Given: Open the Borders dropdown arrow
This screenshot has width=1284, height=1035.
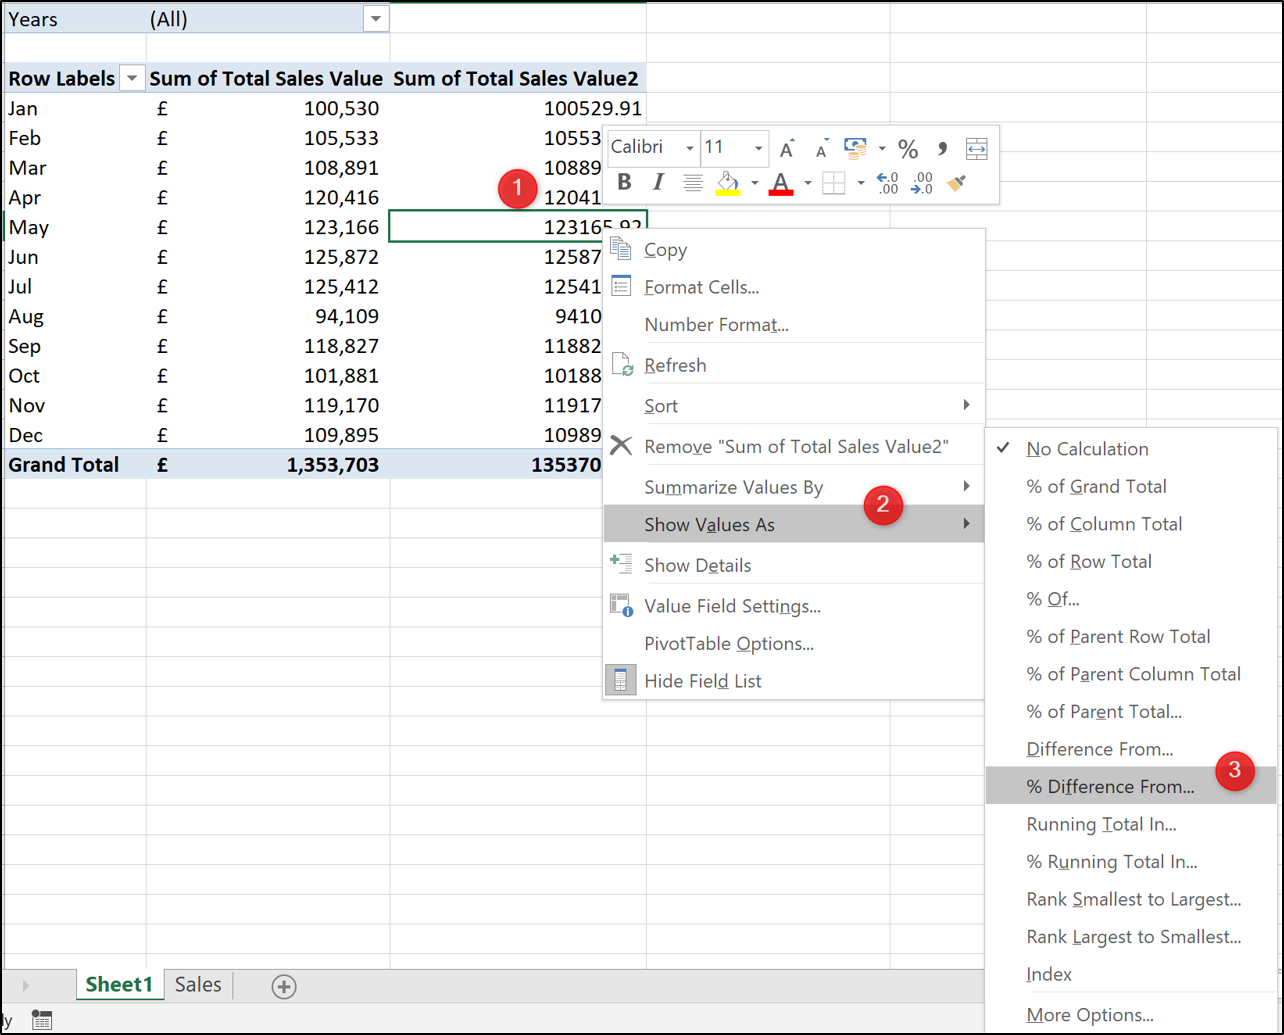Looking at the screenshot, I should [859, 183].
